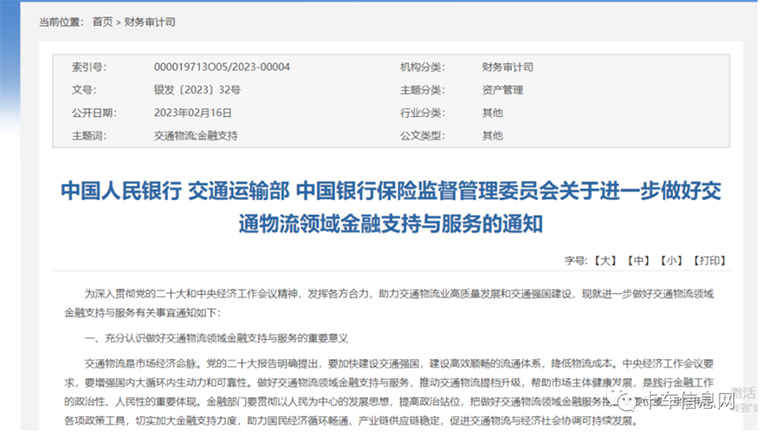Click the 字号 label beside the size options
The width and height of the screenshot is (760, 434).
pyautogui.click(x=576, y=260)
